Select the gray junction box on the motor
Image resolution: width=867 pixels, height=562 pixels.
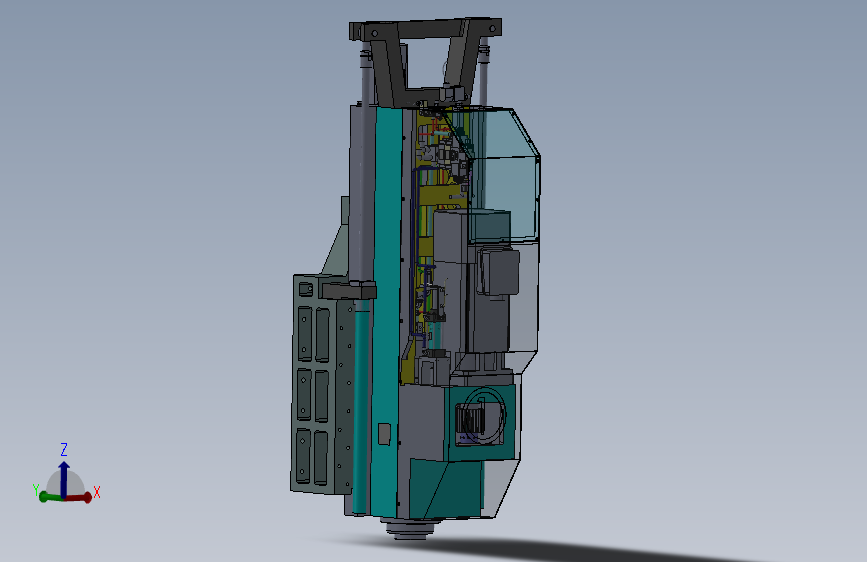click(x=499, y=272)
